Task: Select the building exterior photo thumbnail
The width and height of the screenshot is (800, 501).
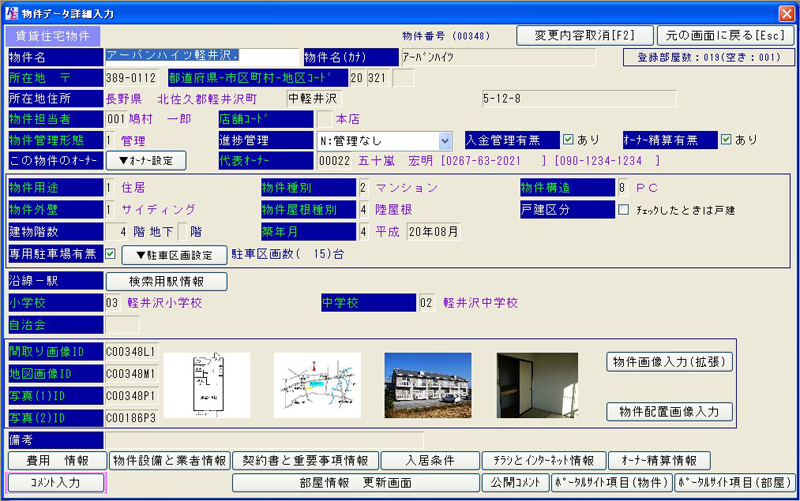Action: pyautogui.click(x=427, y=385)
